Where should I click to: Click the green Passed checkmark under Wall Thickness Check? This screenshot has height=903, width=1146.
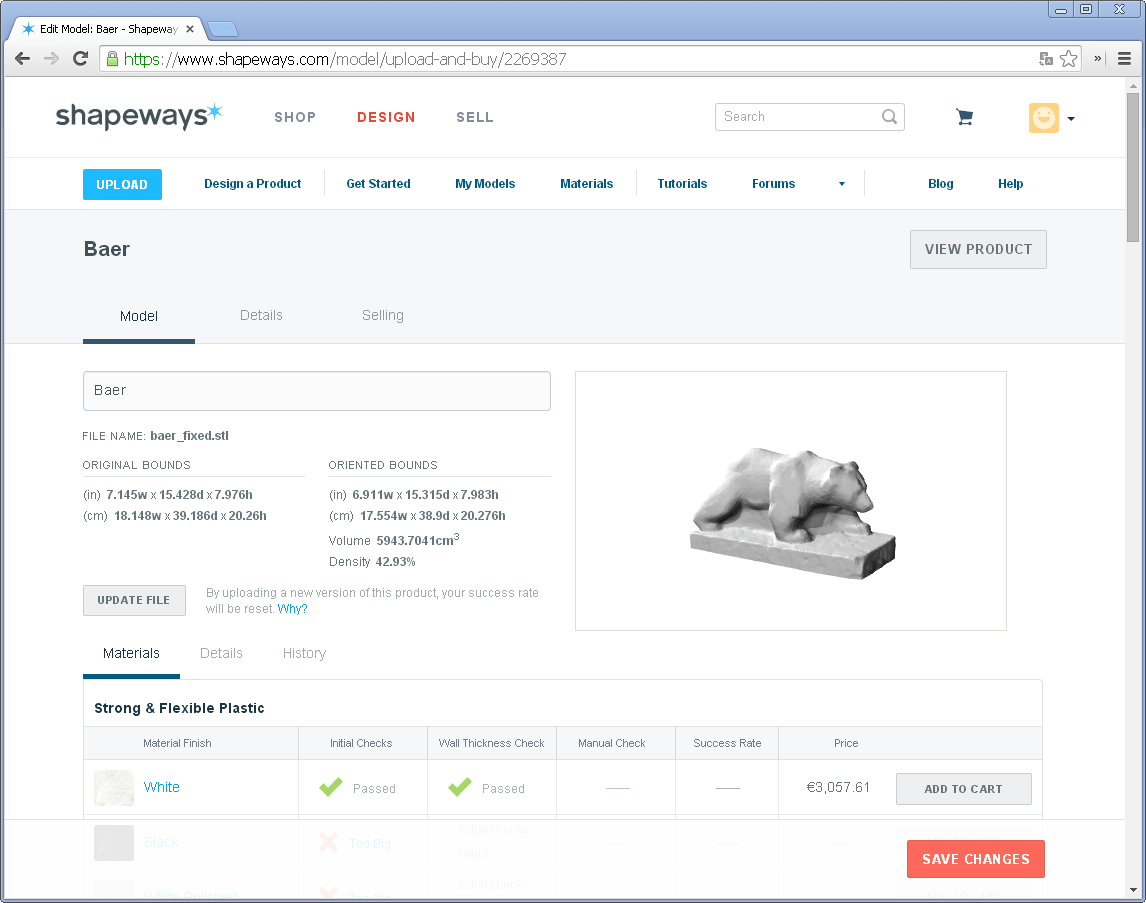(x=459, y=787)
